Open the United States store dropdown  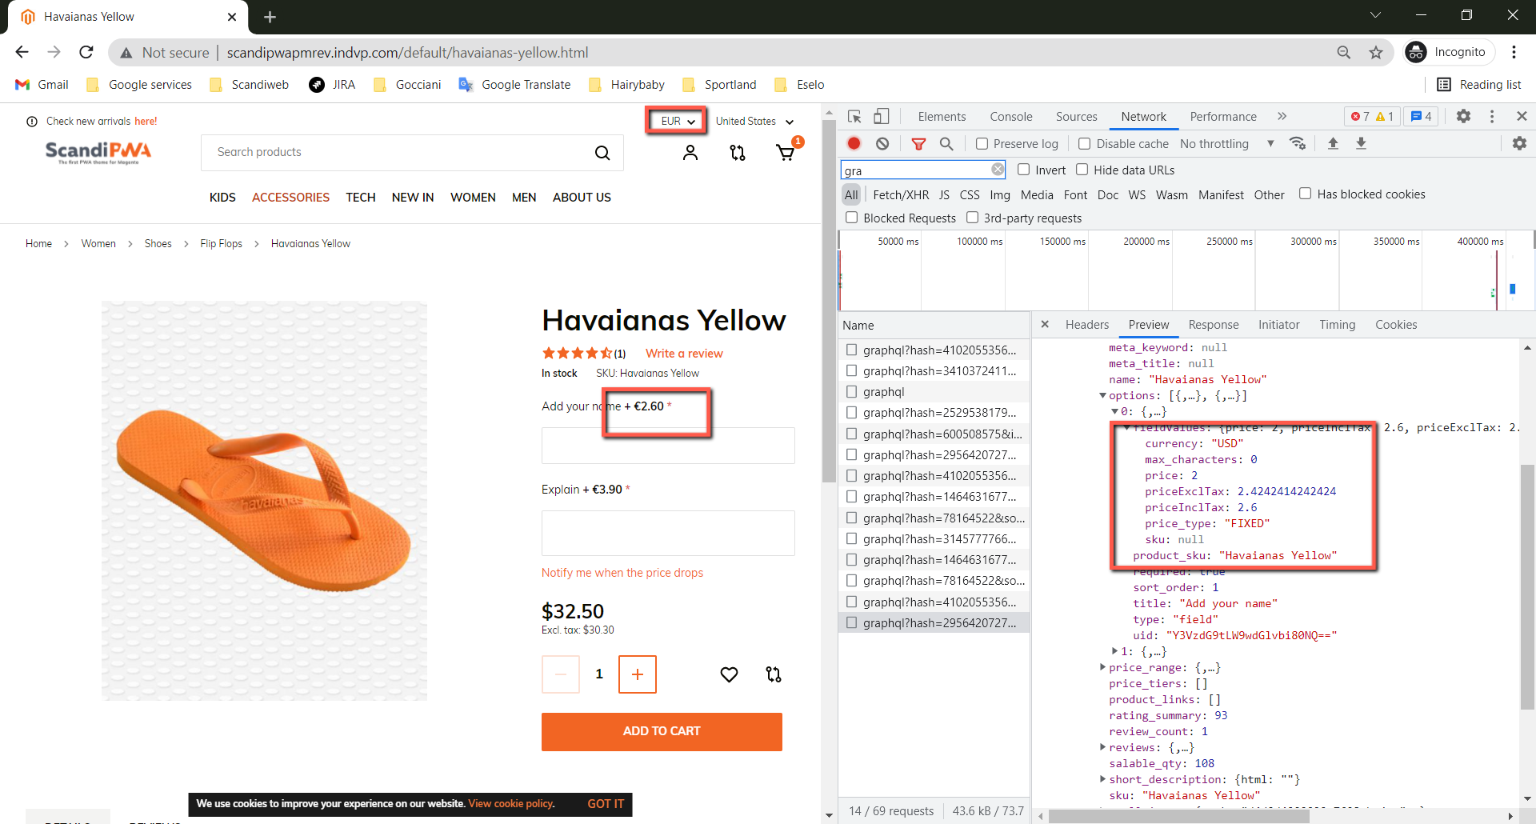click(x=755, y=122)
